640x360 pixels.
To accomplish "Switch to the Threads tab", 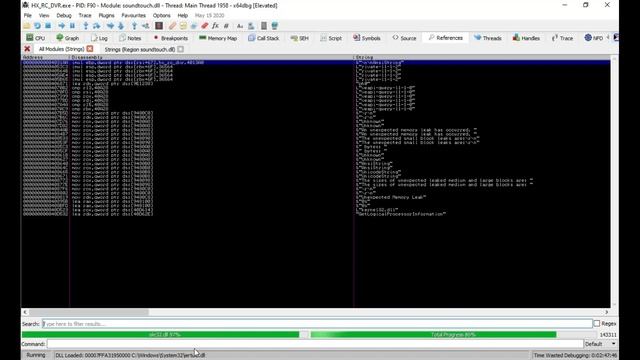I will coord(488,38).
